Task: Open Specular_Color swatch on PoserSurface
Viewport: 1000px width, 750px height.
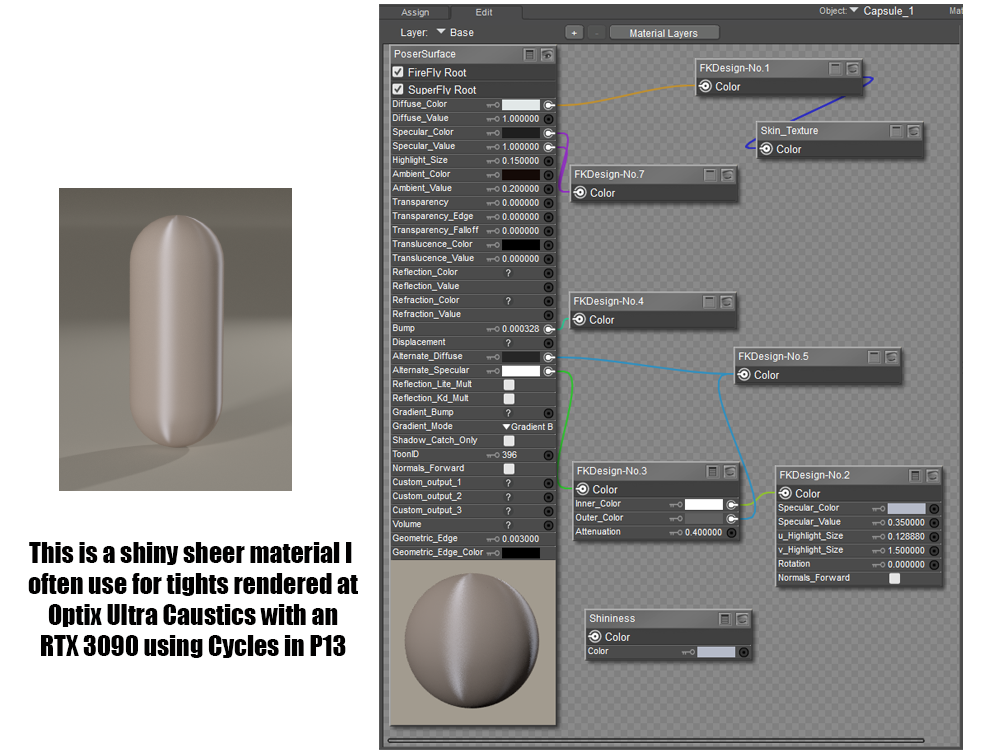Action: 520,133
